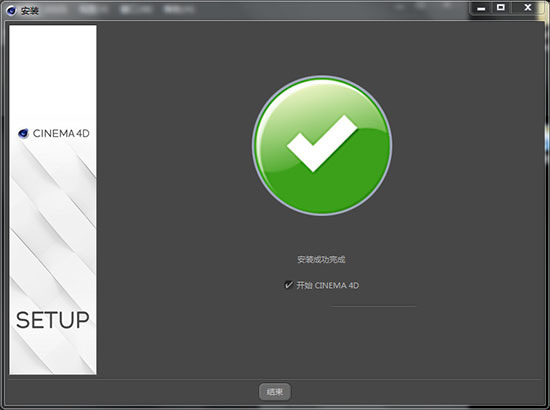The width and height of the screenshot is (550, 410).
Task: Click the Cinema 4D logo in the sidebar
Action: 23,133
